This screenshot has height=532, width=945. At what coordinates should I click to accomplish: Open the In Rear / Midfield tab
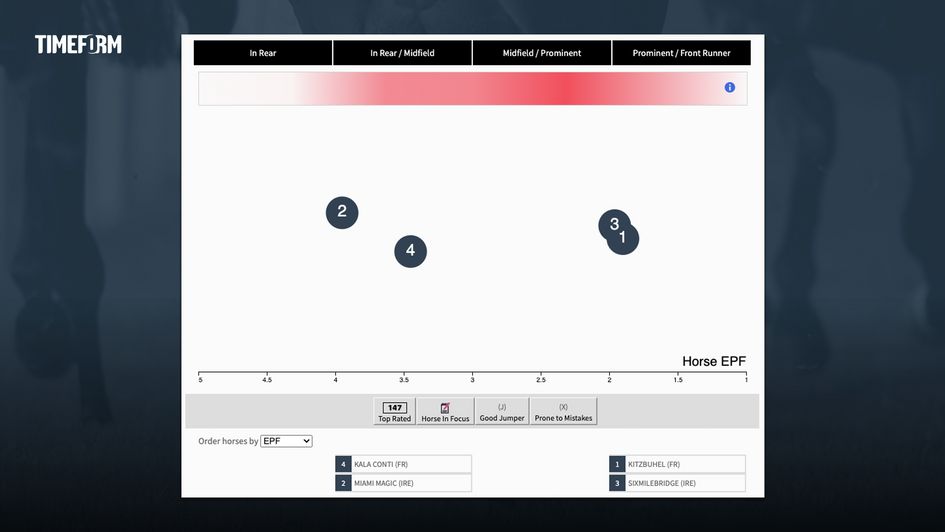click(402, 53)
